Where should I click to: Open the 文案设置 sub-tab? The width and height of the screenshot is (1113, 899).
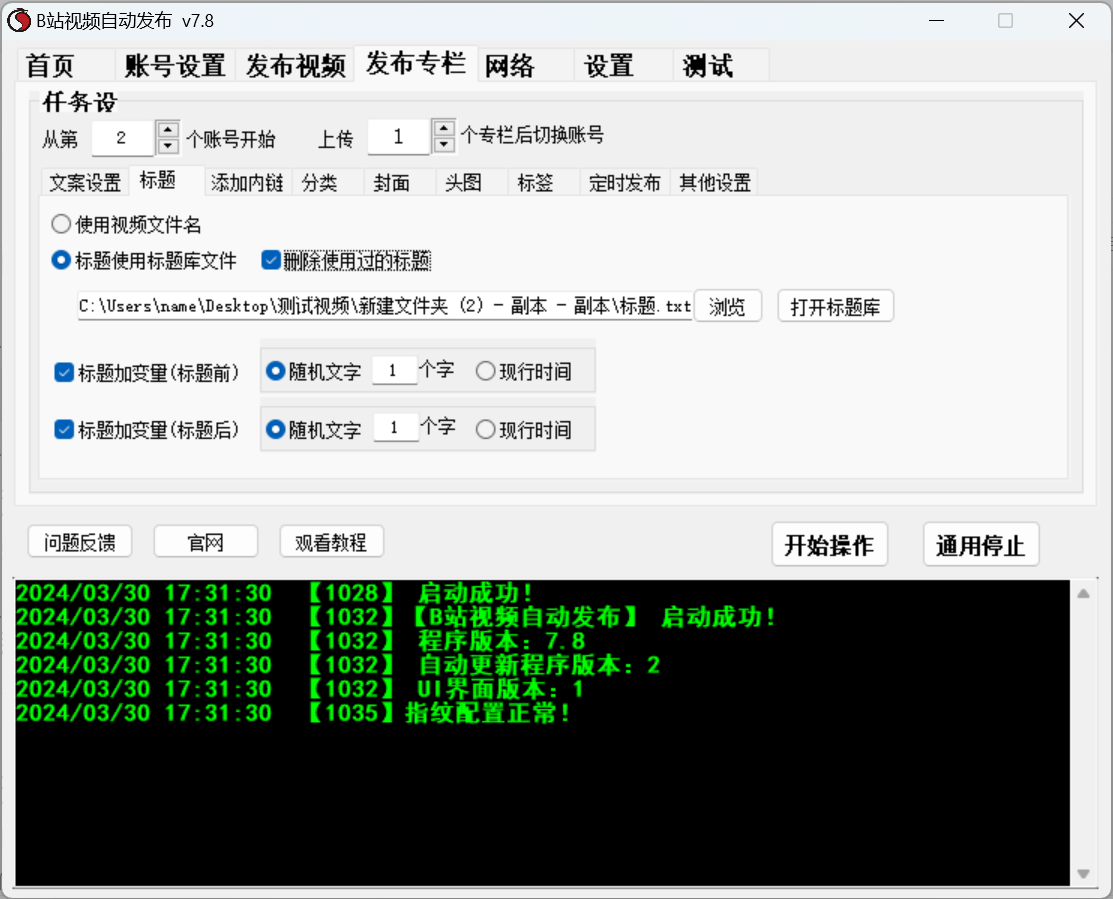pyautogui.click(x=85, y=182)
